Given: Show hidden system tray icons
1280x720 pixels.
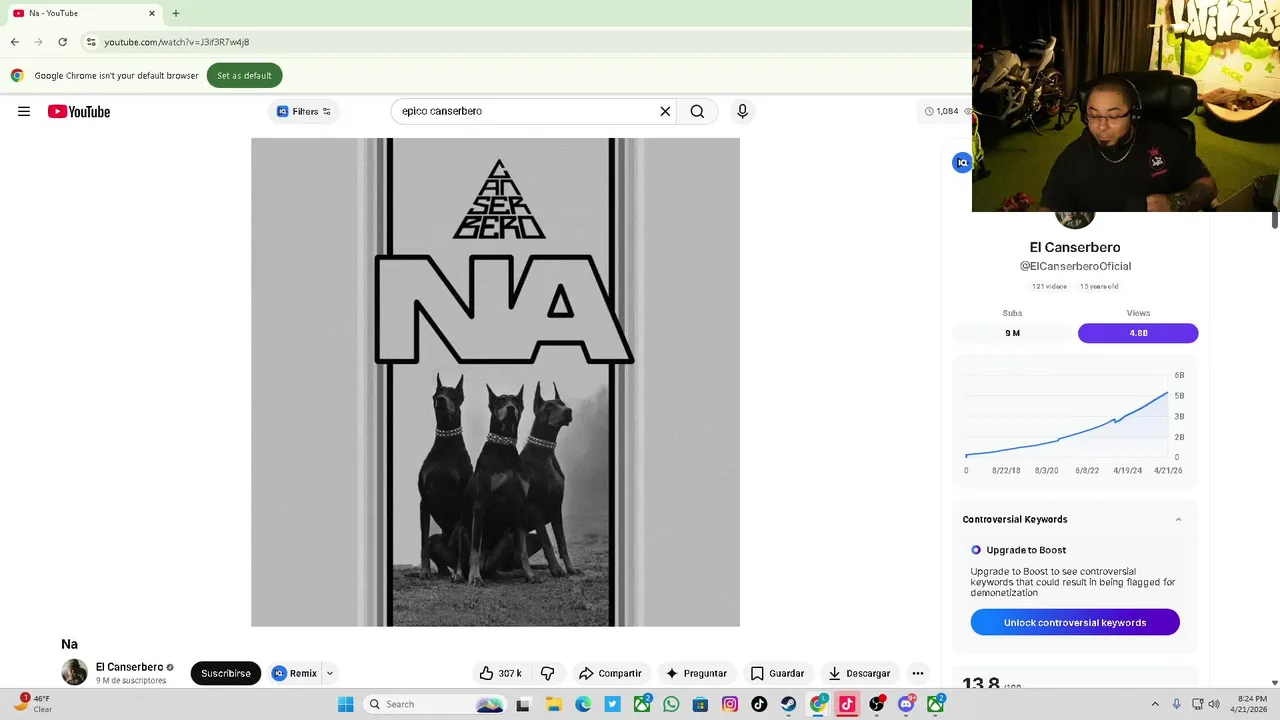Looking at the screenshot, I should point(1155,704).
